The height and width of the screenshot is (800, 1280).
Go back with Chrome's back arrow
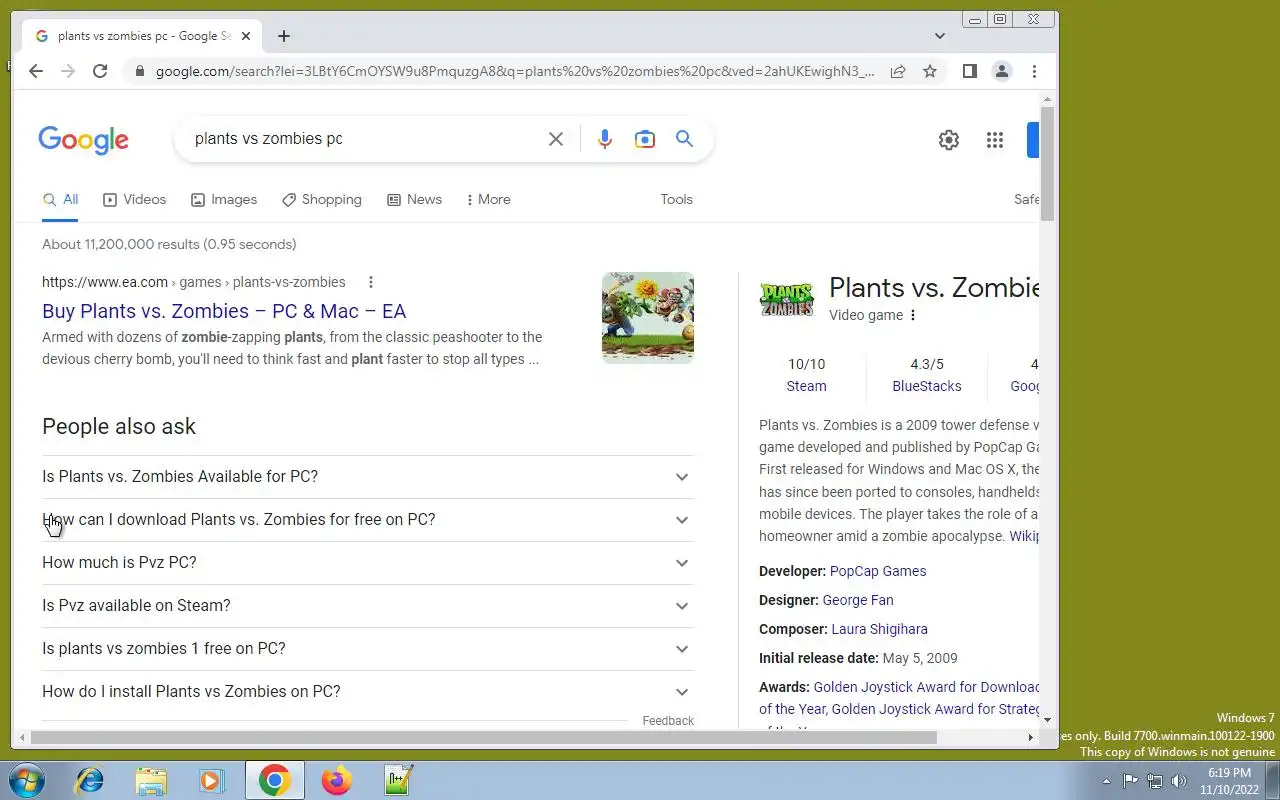point(36,71)
